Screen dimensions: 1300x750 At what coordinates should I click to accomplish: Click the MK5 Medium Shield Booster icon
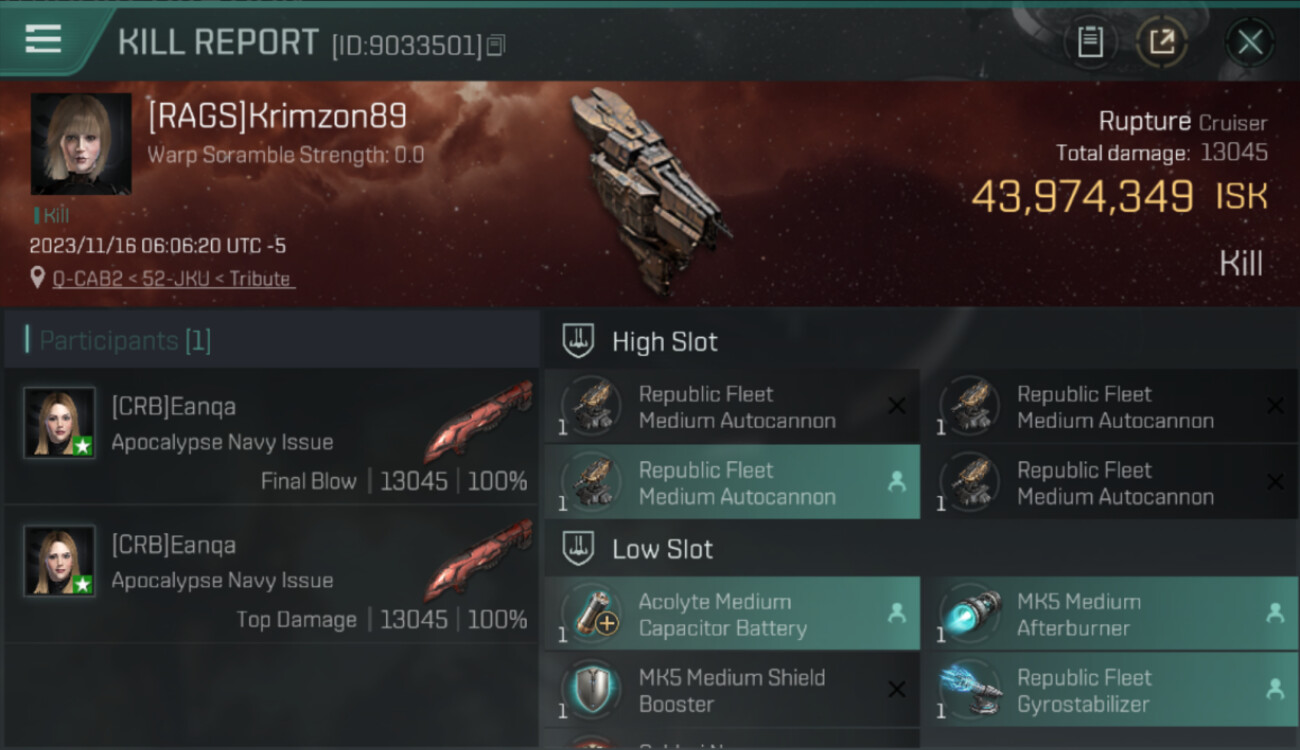590,690
